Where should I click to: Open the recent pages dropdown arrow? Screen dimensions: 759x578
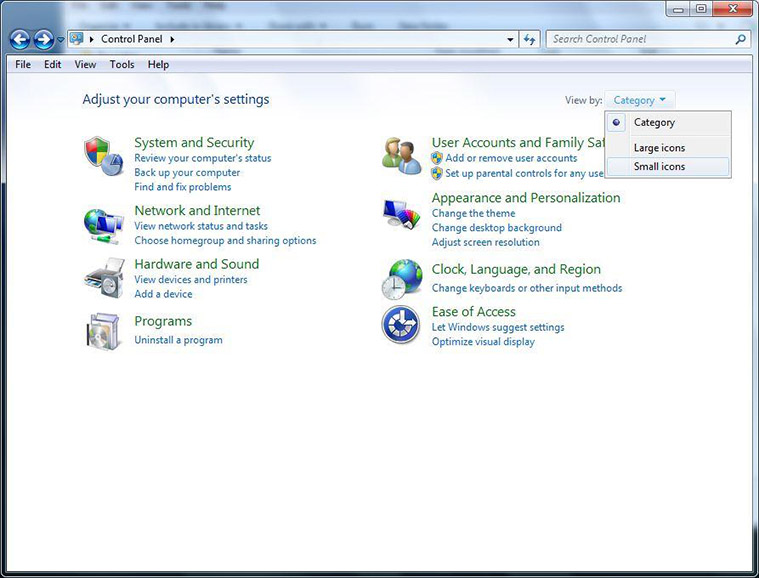pyautogui.click(x=61, y=40)
